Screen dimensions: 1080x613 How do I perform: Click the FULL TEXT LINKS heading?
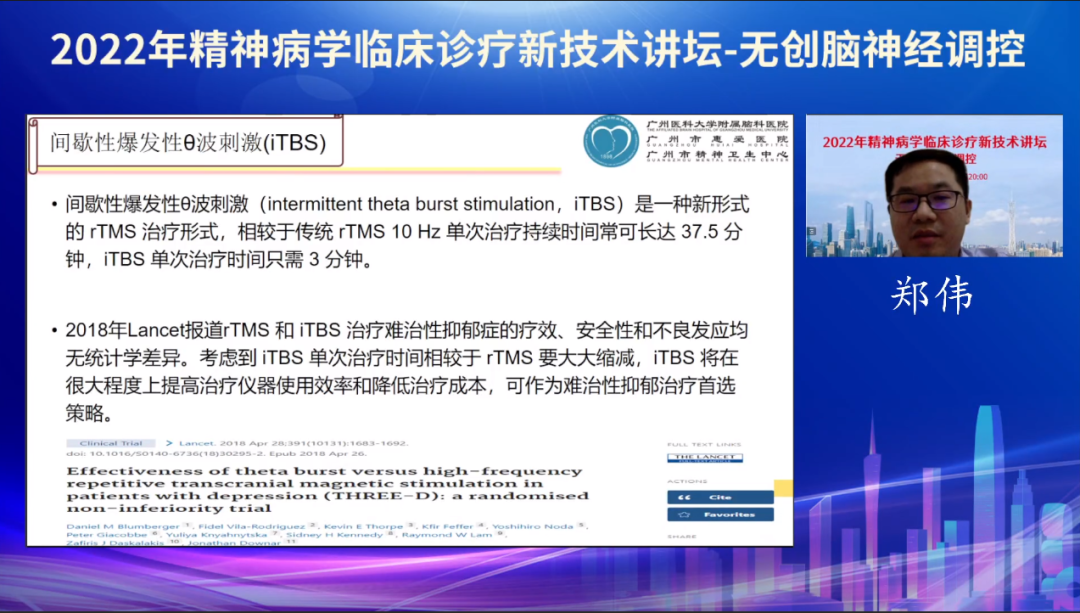(704, 444)
